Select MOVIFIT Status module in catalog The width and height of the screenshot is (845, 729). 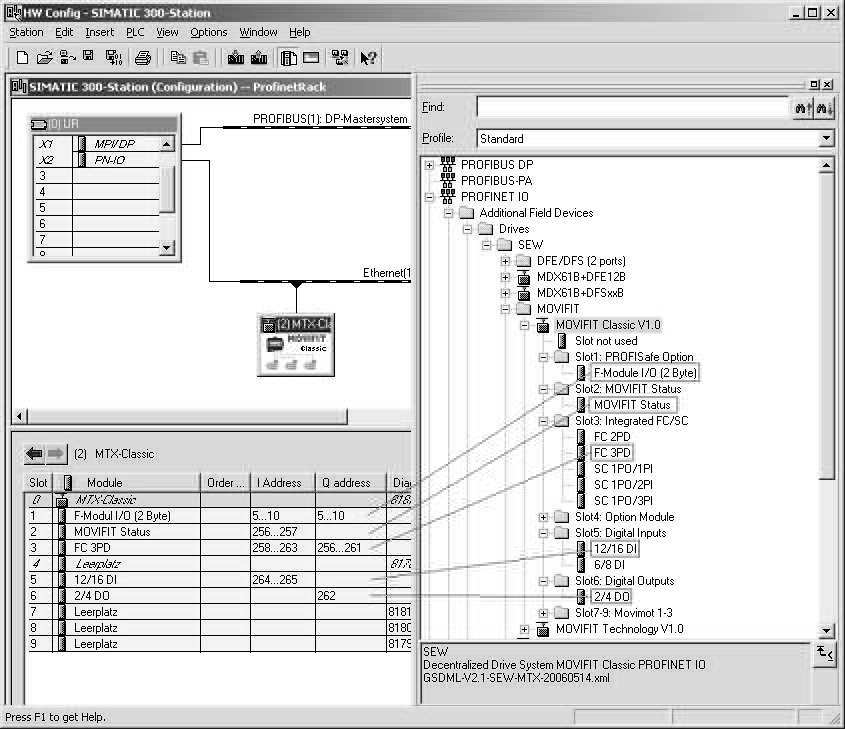632,405
